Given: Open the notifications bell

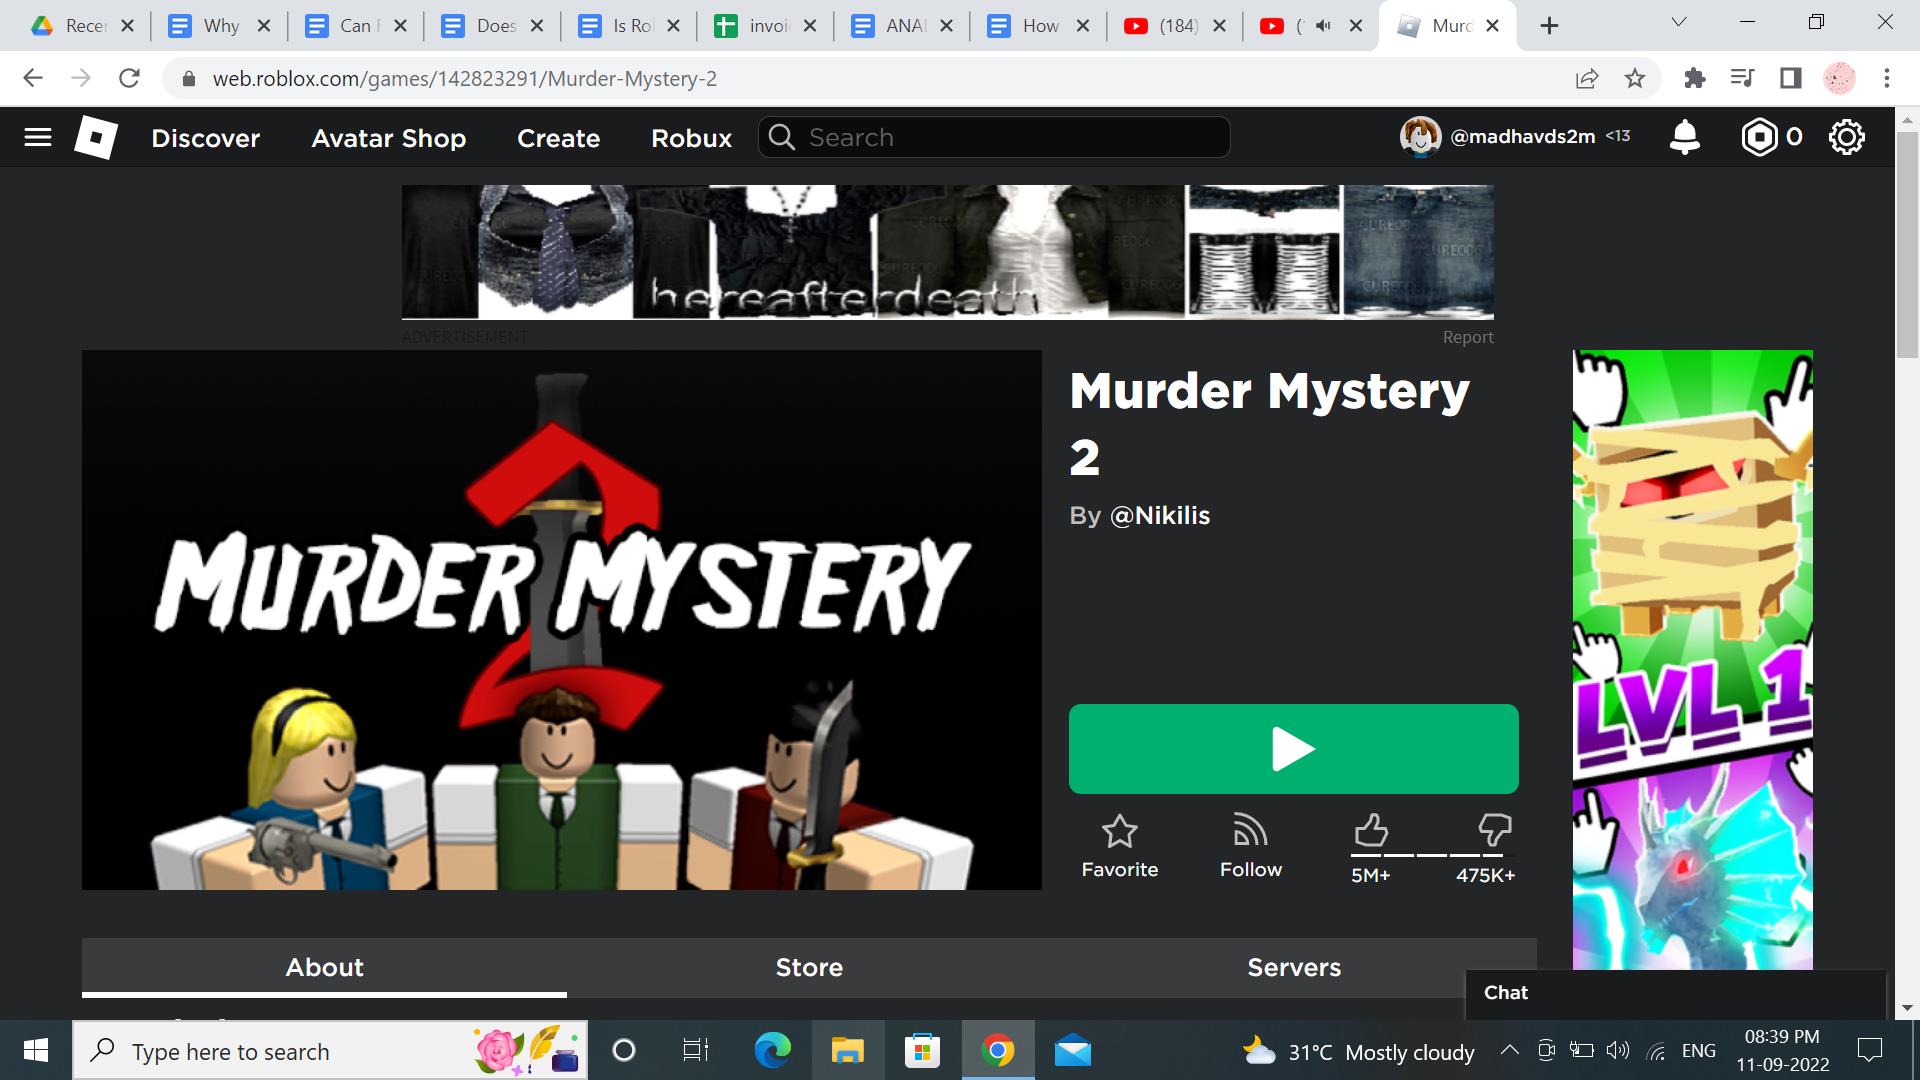Looking at the screenshot, I should point(1685,137).
